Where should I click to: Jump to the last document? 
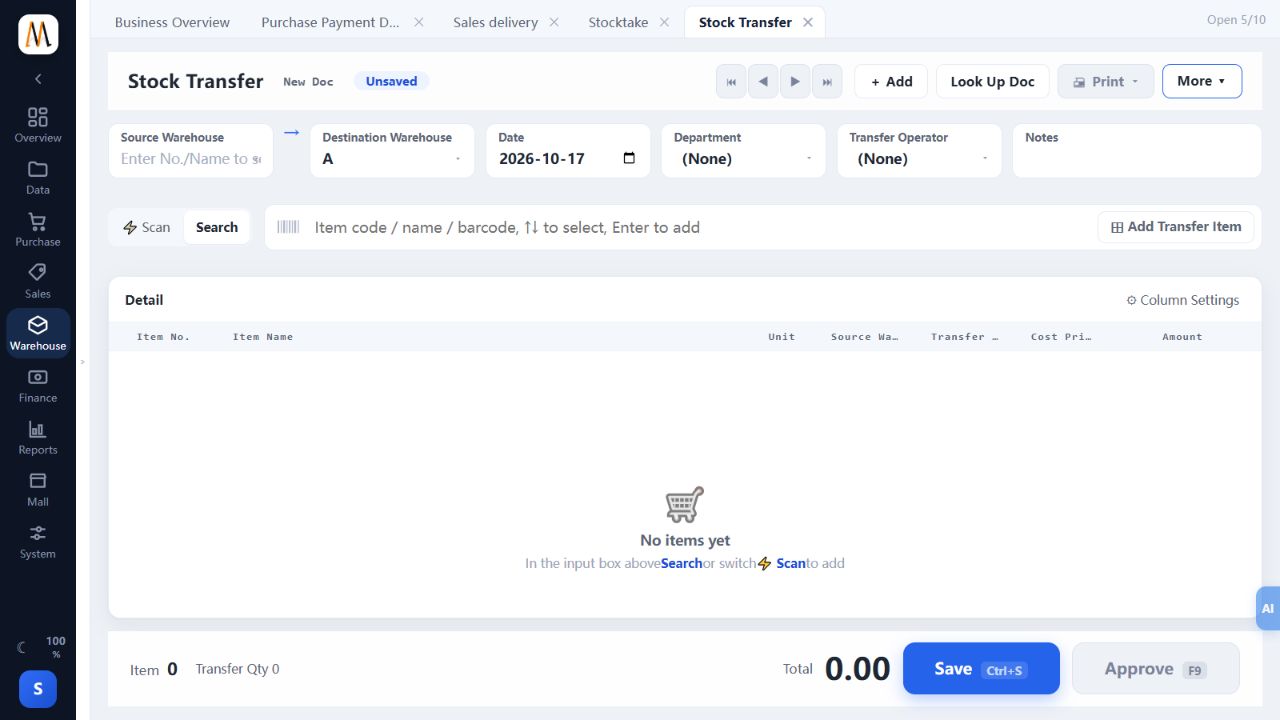pos(827,82)
